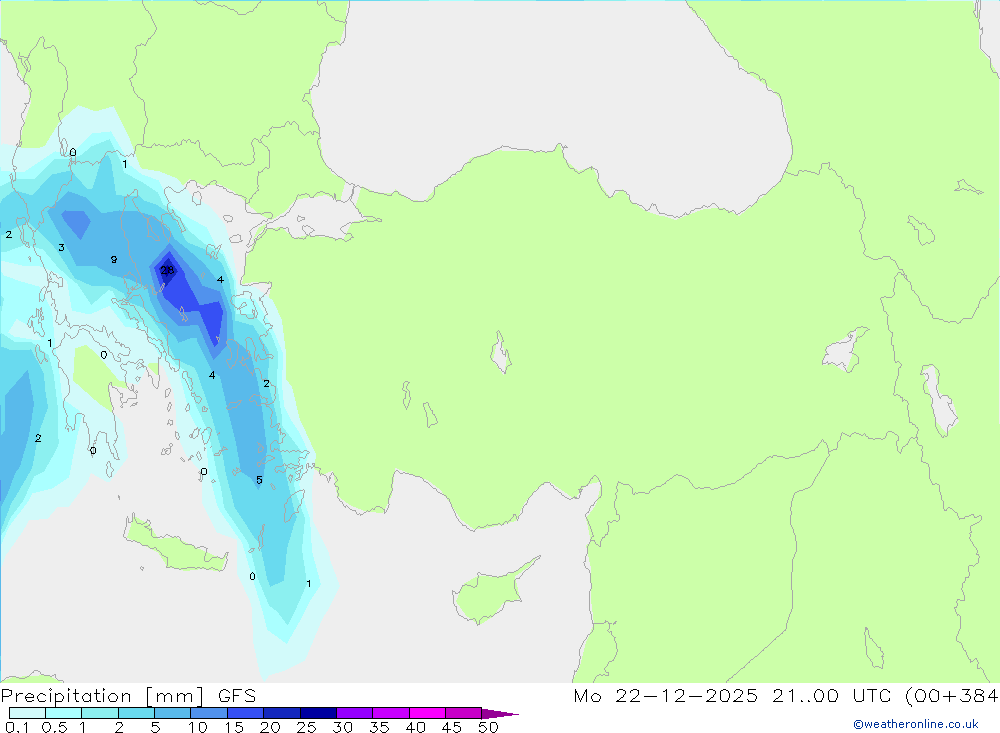
Task: Click the 15–20 mm blue legend segment
Action: point(246,713)
